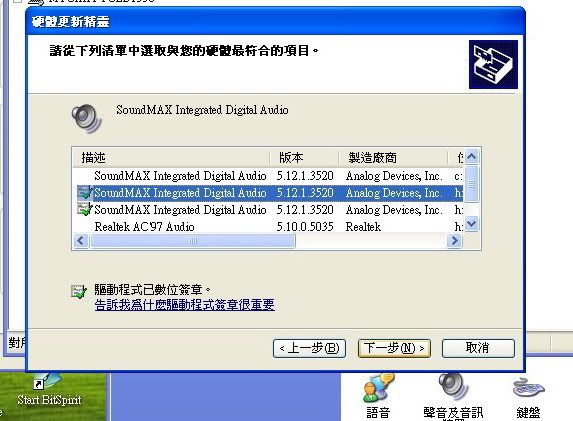Sort by the 描述 column header
This screenshot has height=421, width=573.
[171, 158]
